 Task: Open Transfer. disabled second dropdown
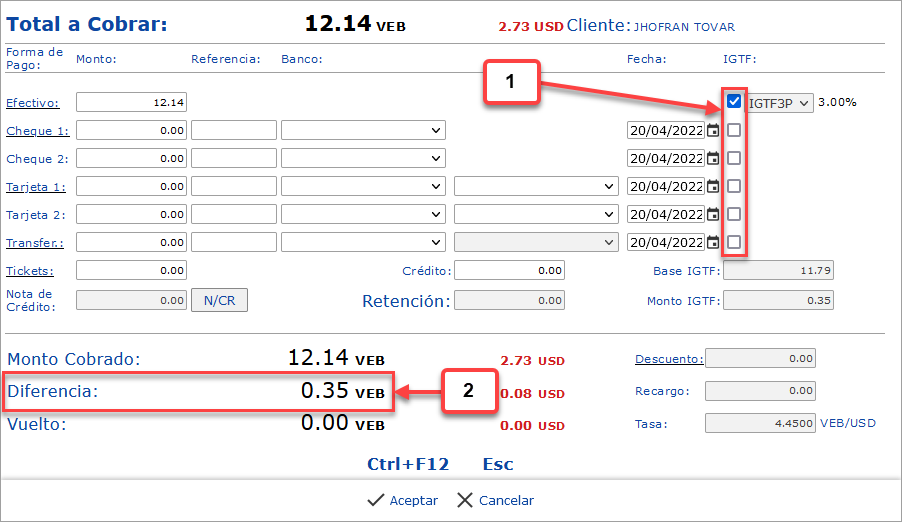pos(536,242)
